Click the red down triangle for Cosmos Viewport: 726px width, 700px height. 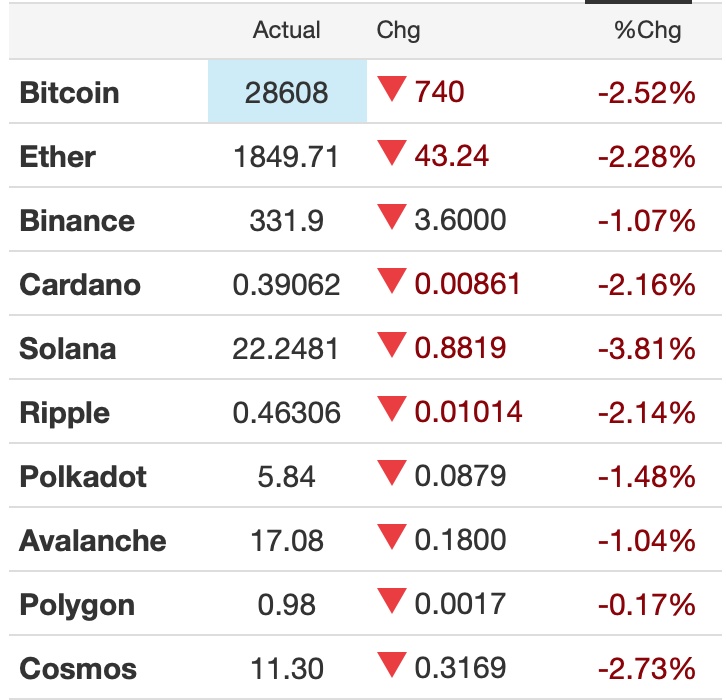[390, 667]
